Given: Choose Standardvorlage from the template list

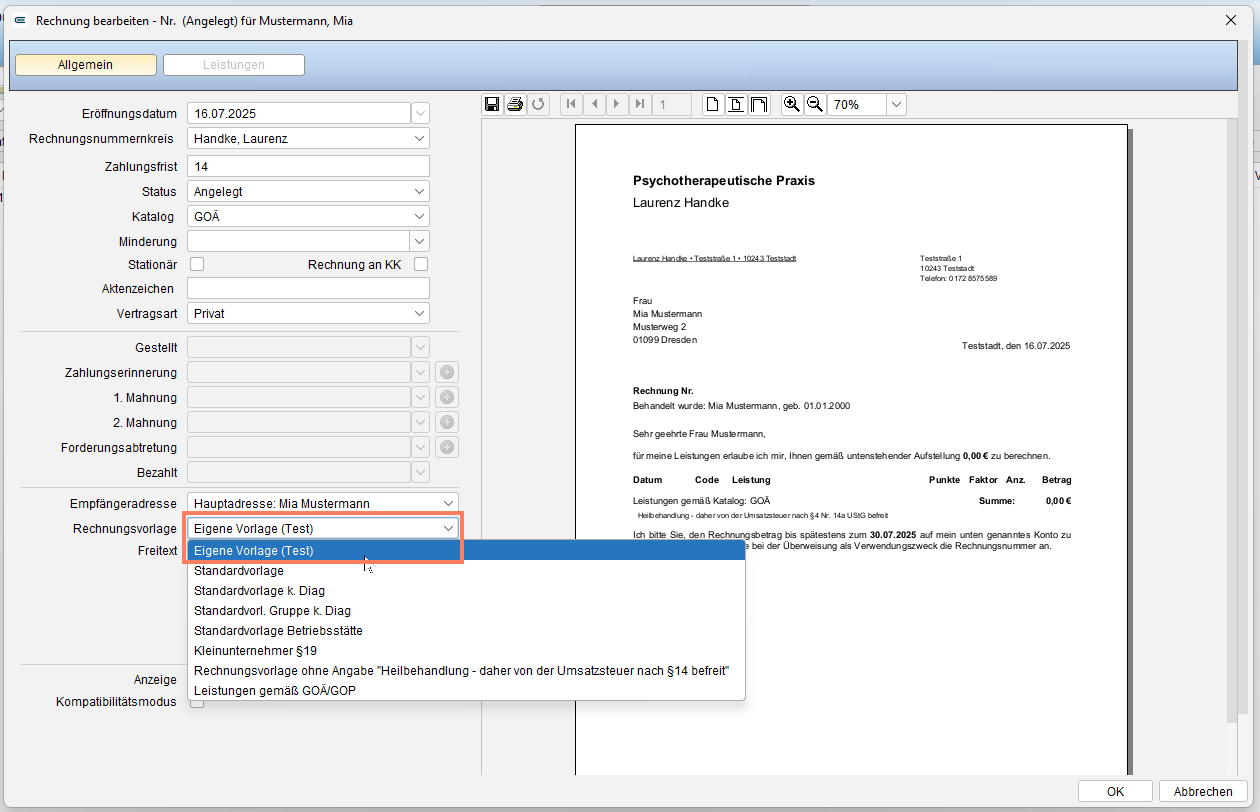Looking at the screenshot, I should pyautogui.click(x=466, y=571).
